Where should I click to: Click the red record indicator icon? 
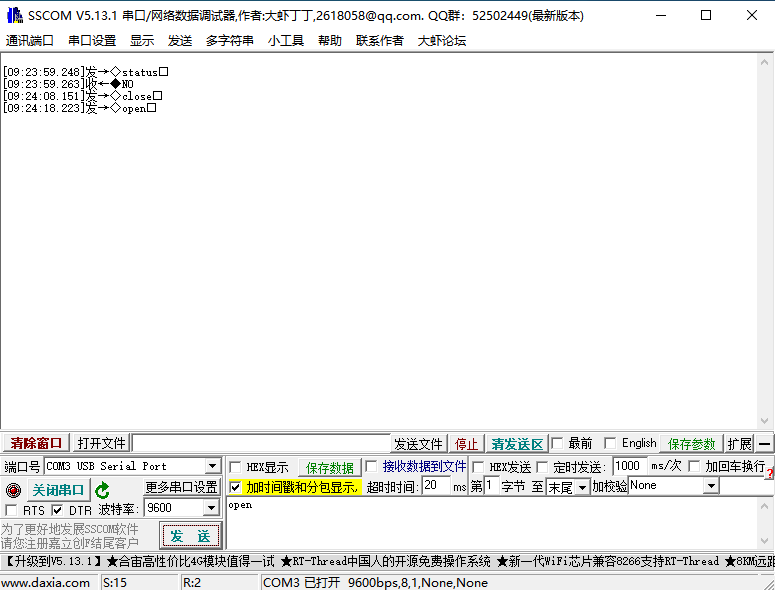[13, 490]
